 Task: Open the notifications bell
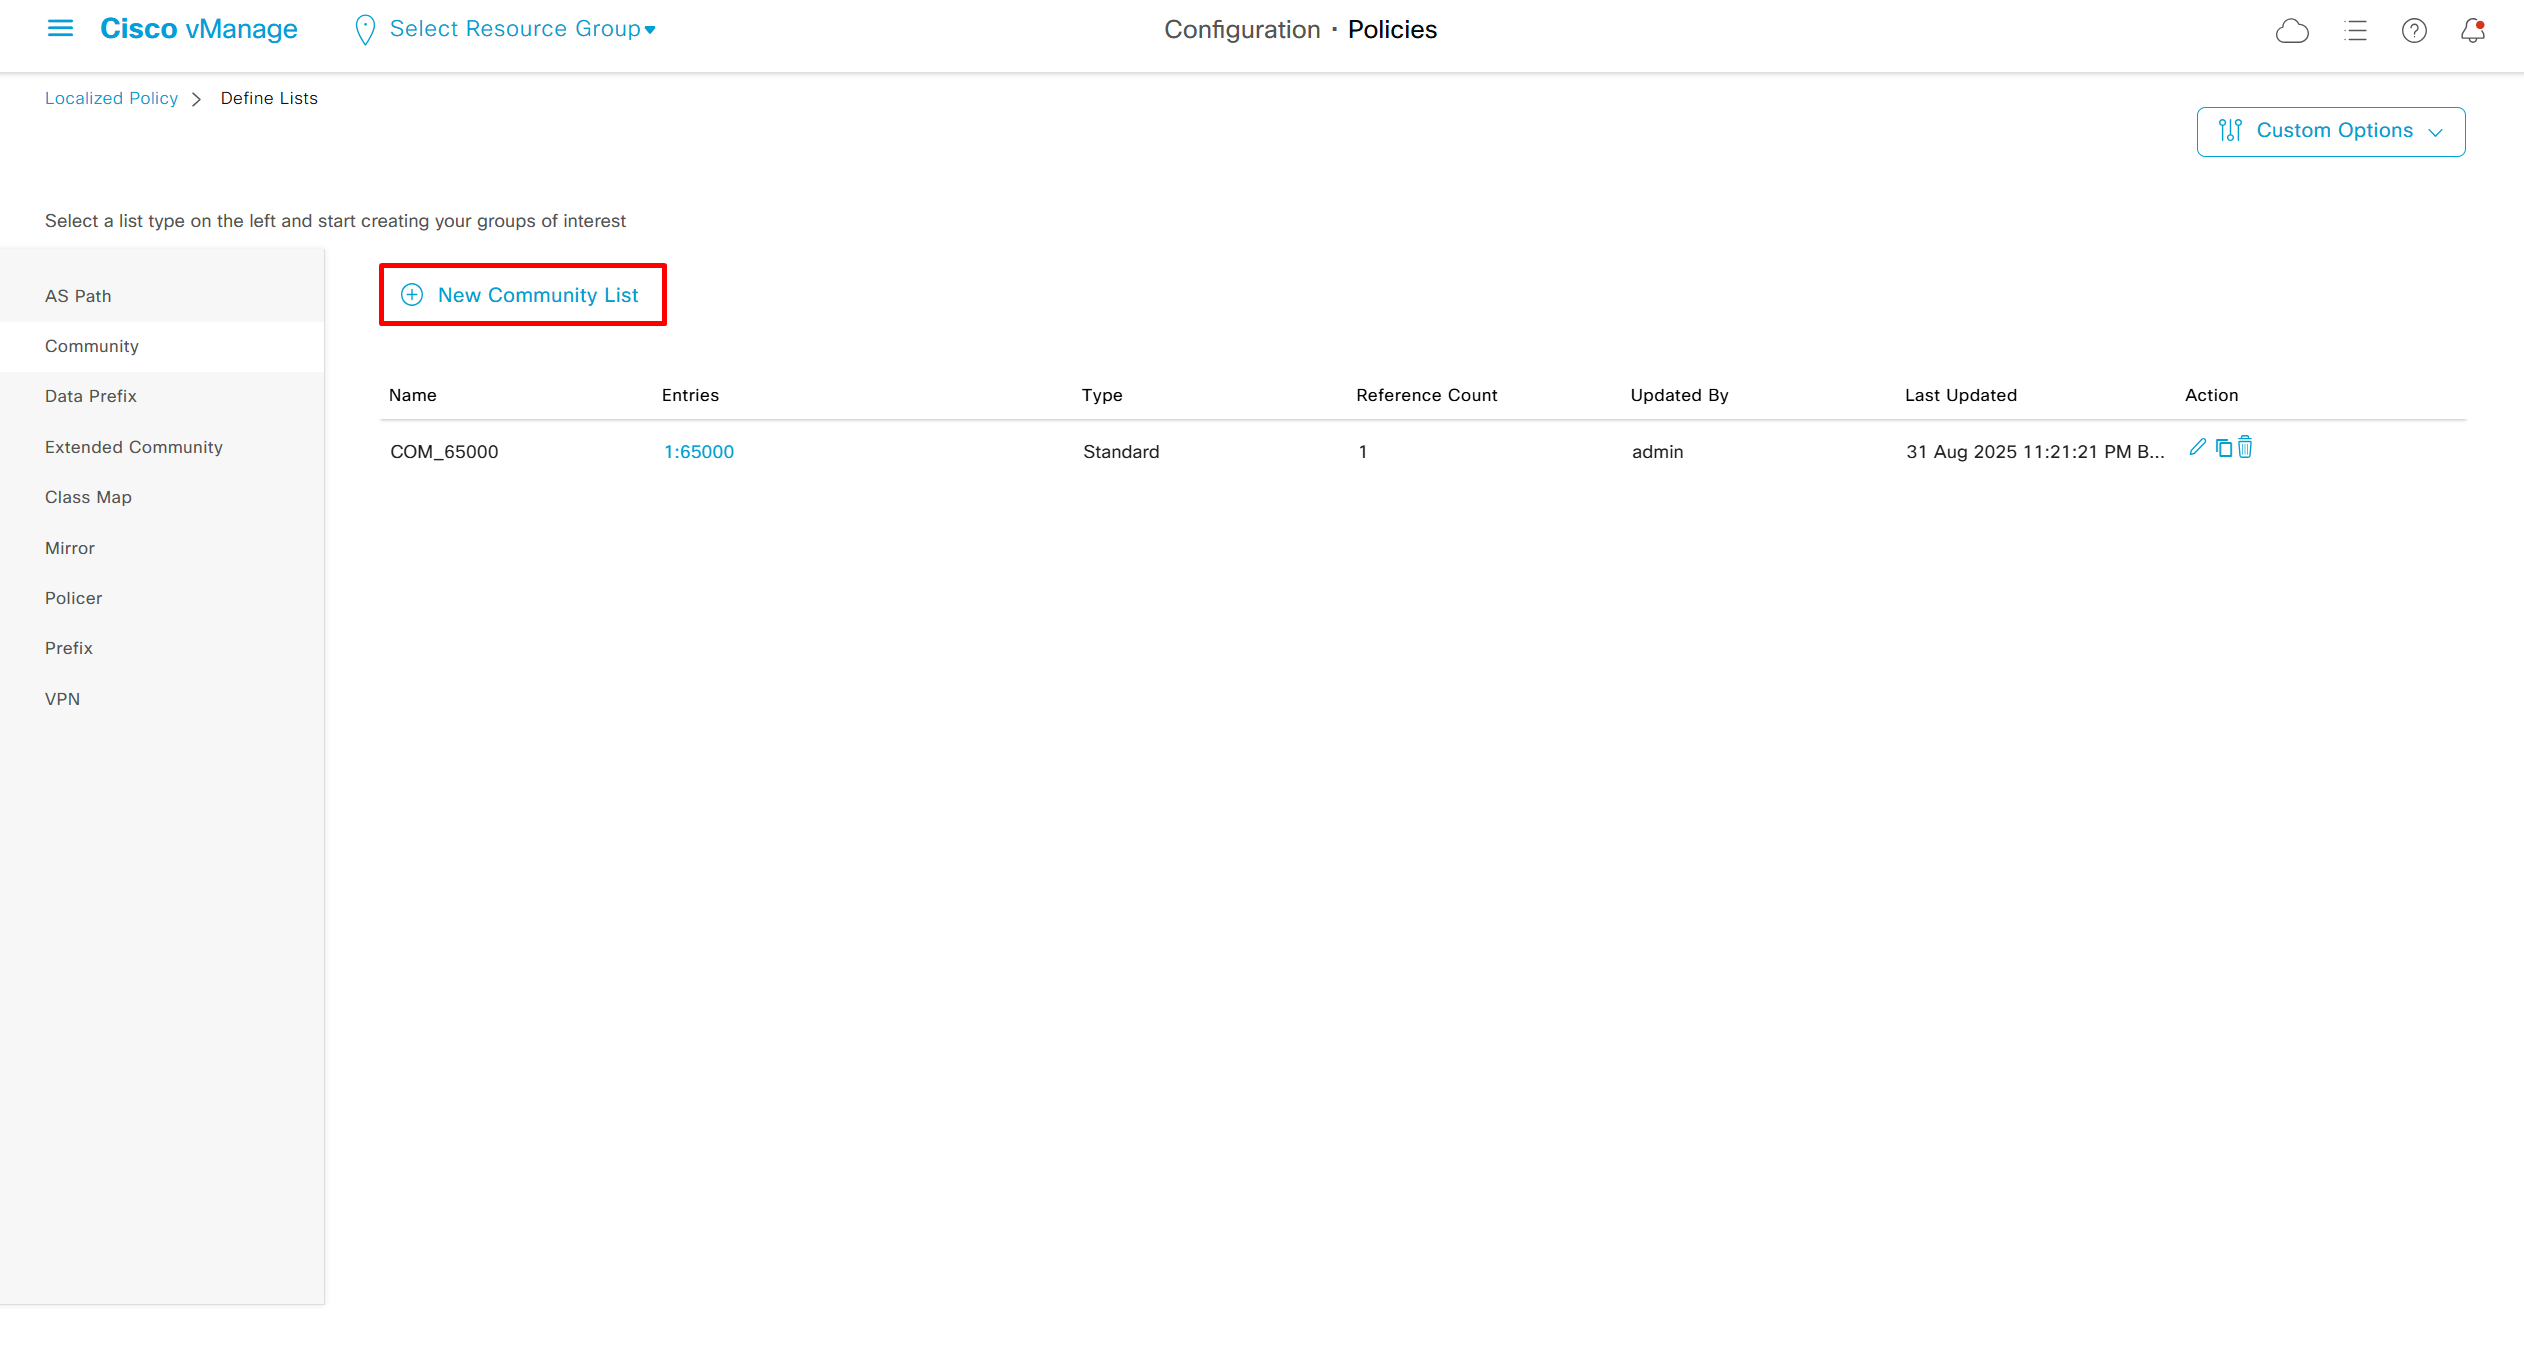[2472, 31]
